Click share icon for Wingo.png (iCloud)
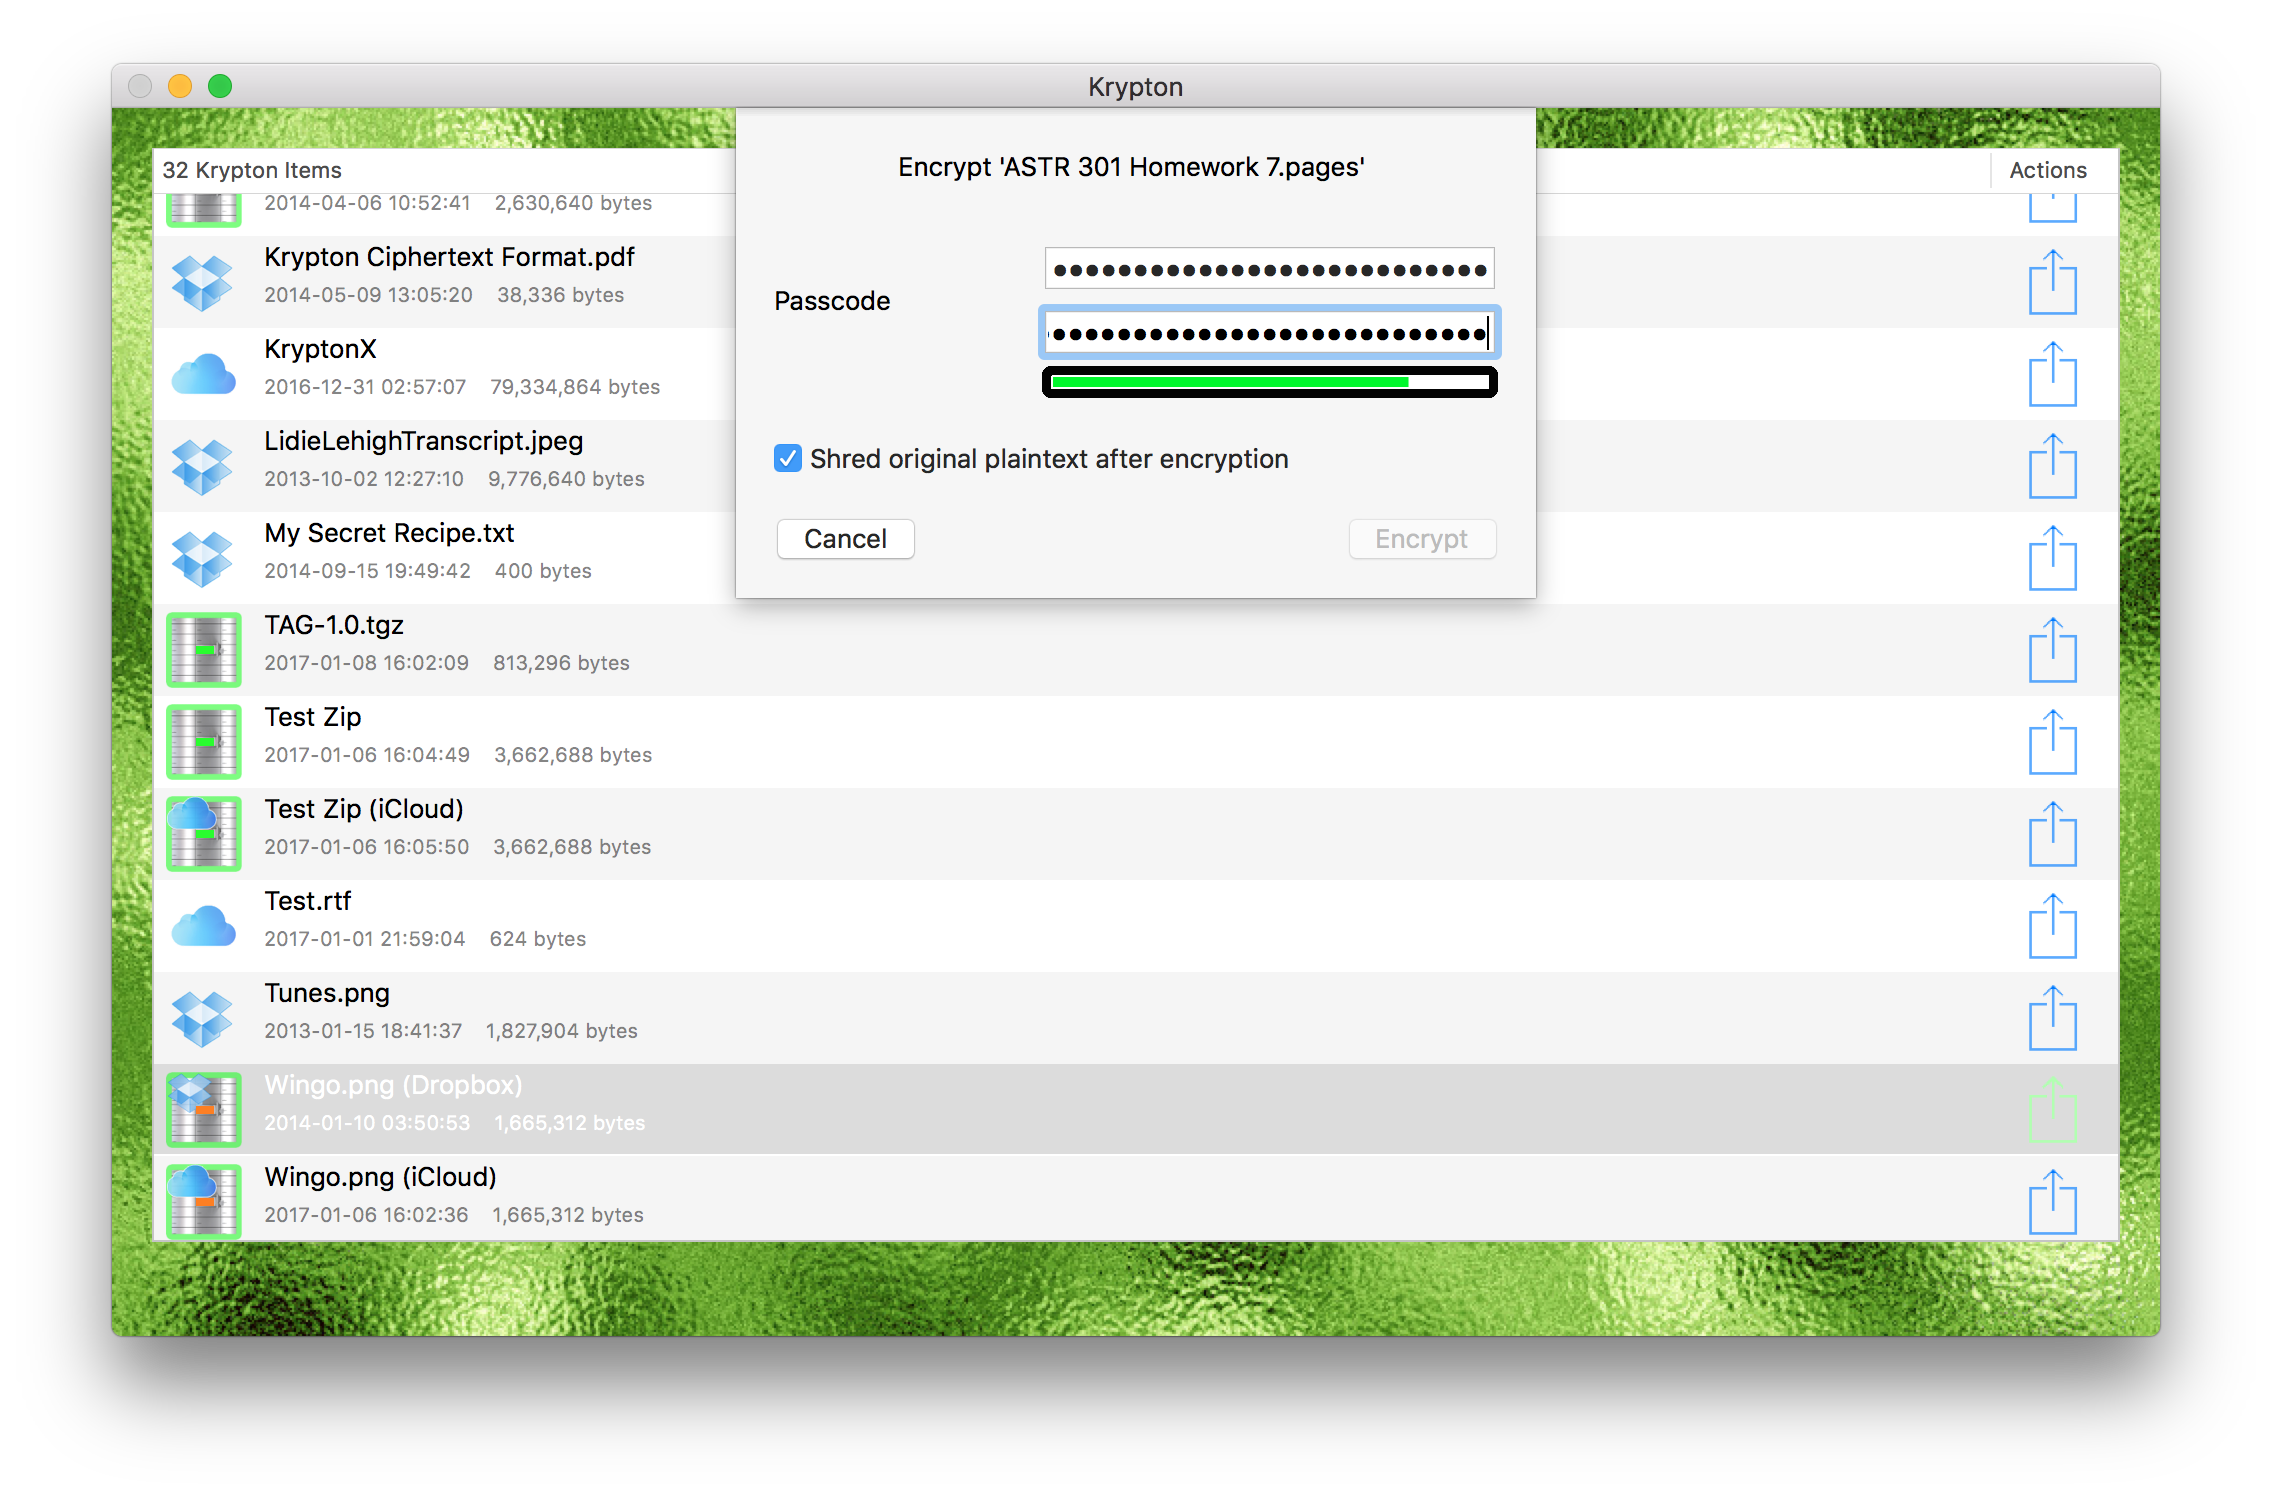2272x1496 pixels. (2052, 1203)
